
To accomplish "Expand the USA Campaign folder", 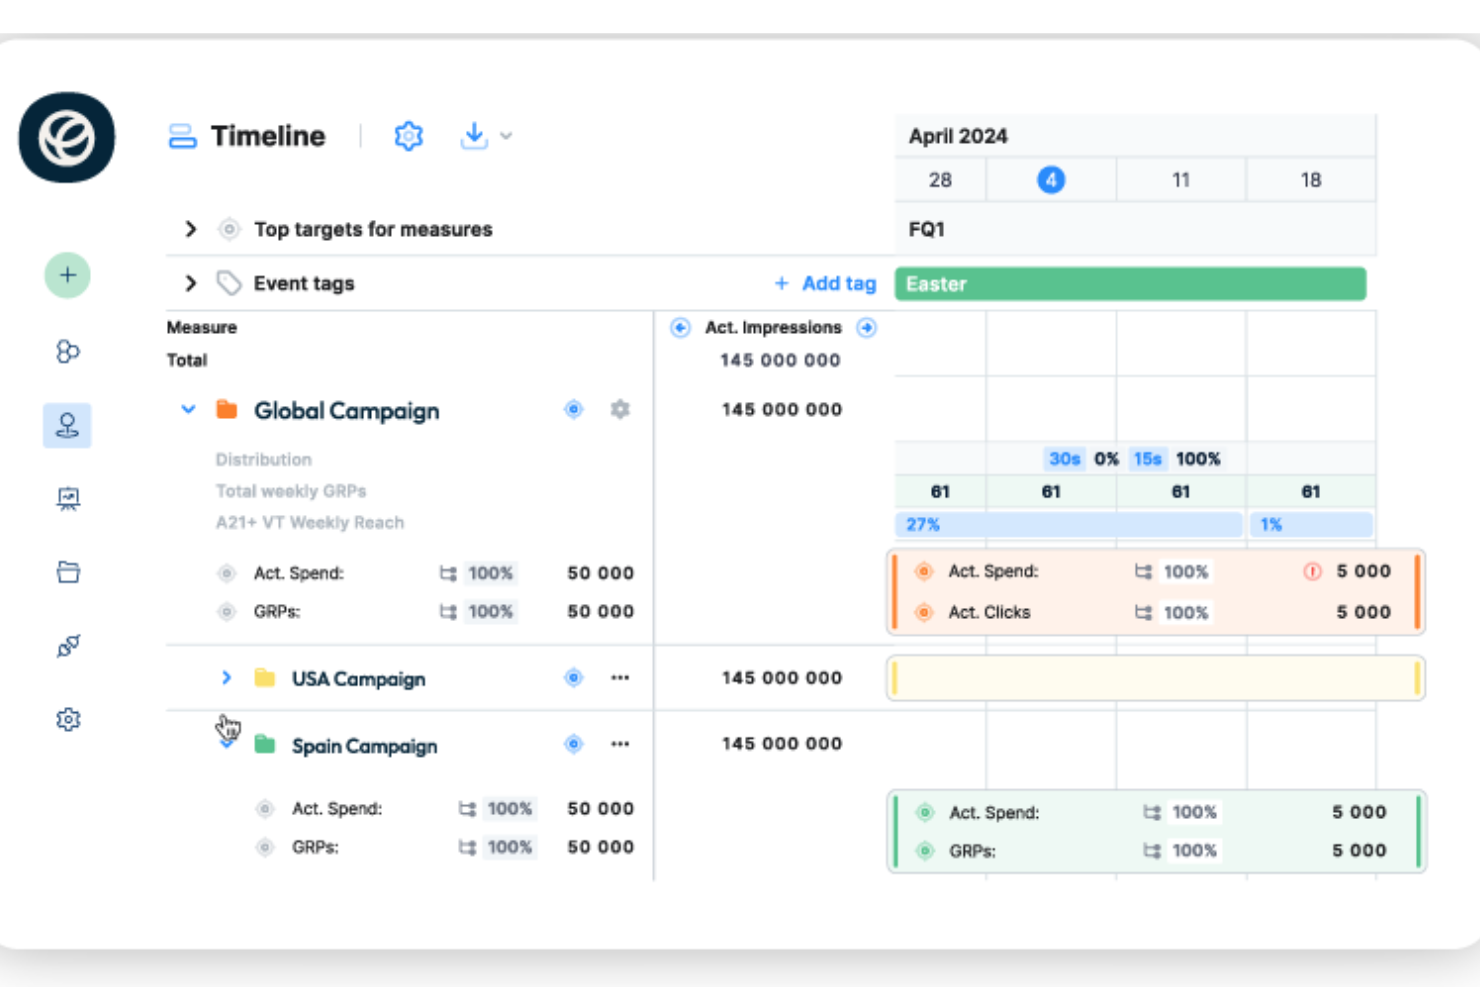I will coord(226,677).
